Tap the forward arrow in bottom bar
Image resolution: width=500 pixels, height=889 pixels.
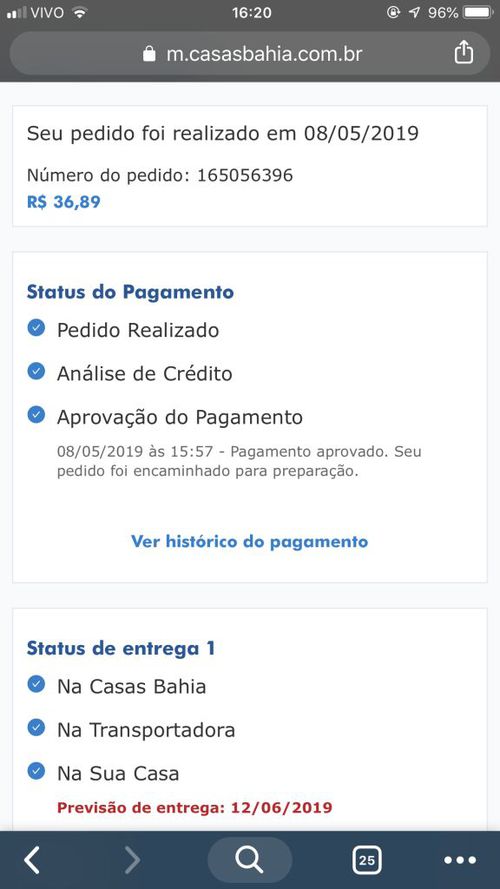point(132,860)
